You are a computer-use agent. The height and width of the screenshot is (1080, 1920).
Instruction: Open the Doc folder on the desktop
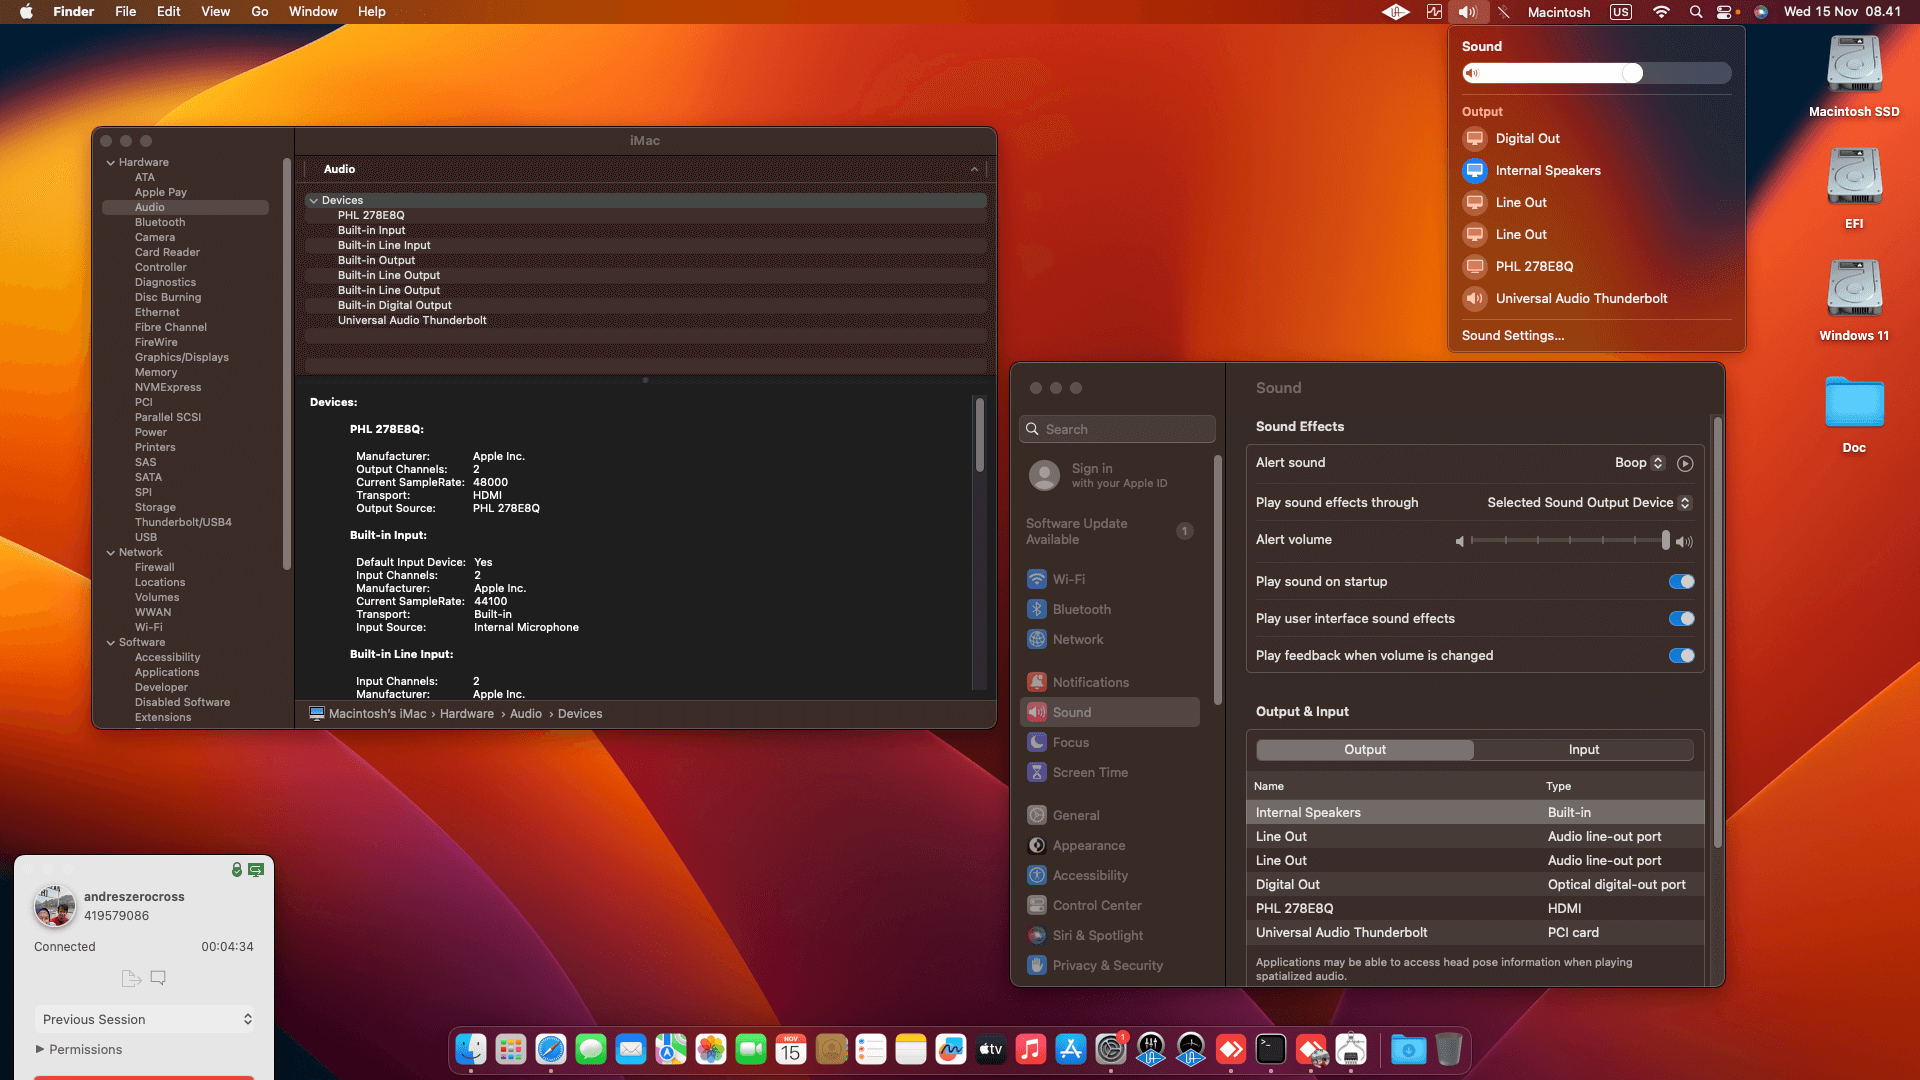click(x=1854, y=414)
